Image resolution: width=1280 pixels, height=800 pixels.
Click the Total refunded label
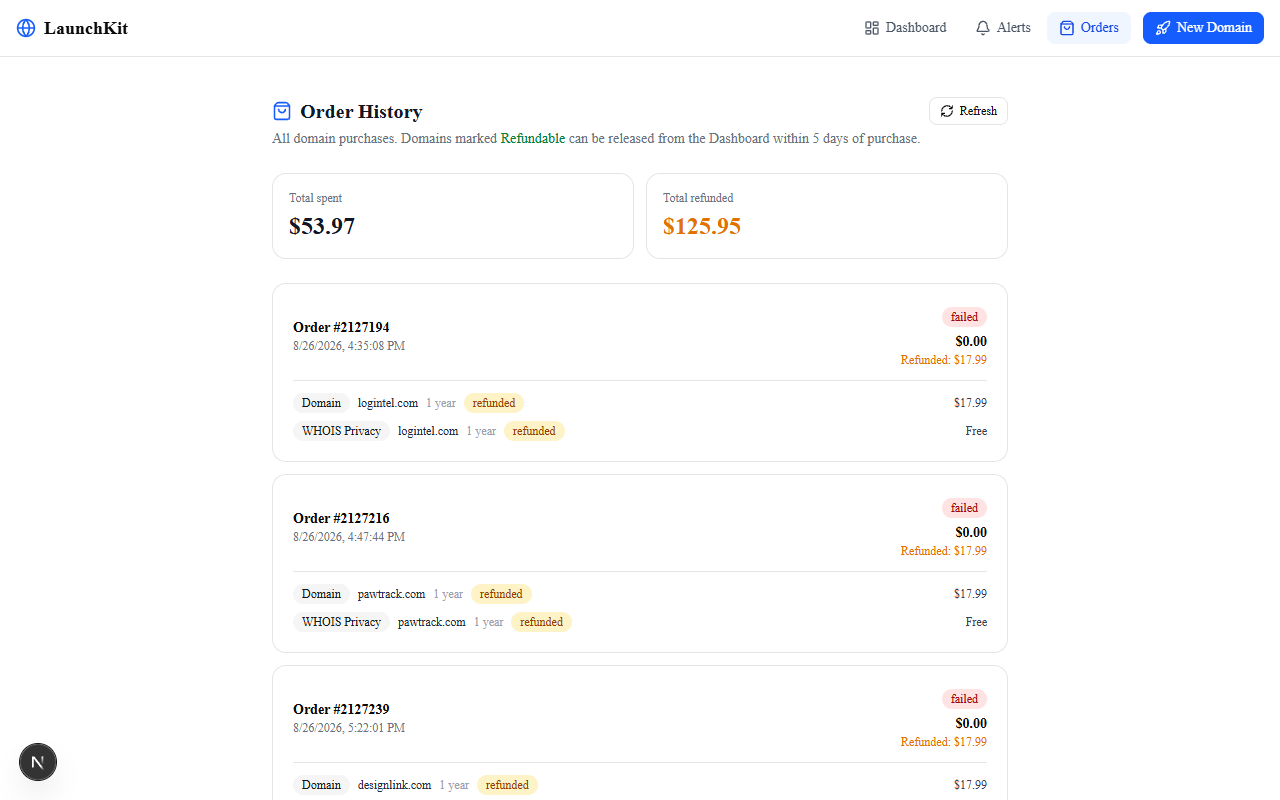[698, 198]
